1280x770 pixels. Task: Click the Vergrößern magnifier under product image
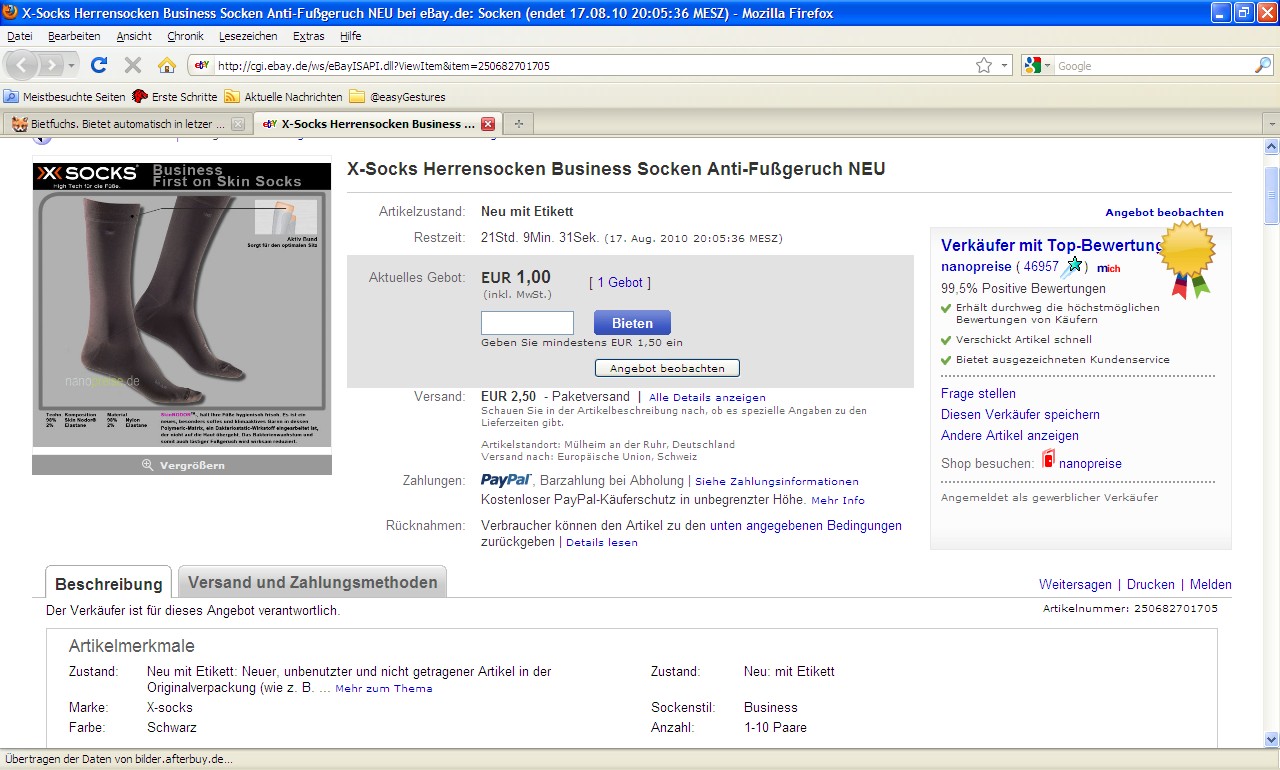point(148,465)
